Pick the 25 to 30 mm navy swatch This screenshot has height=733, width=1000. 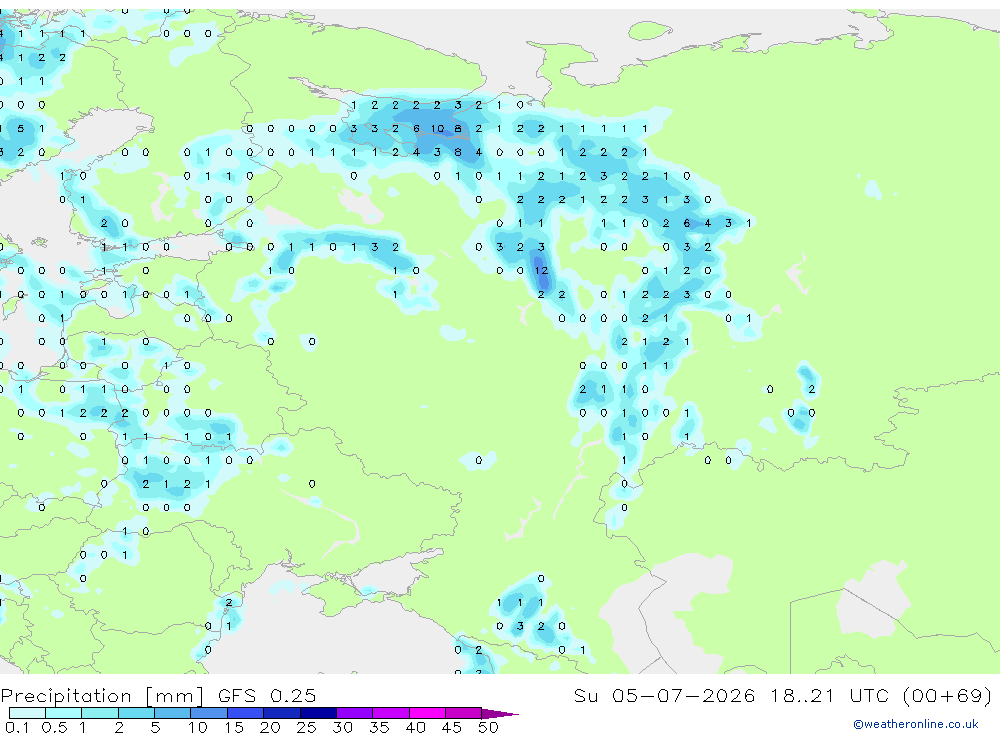(318, 713)
